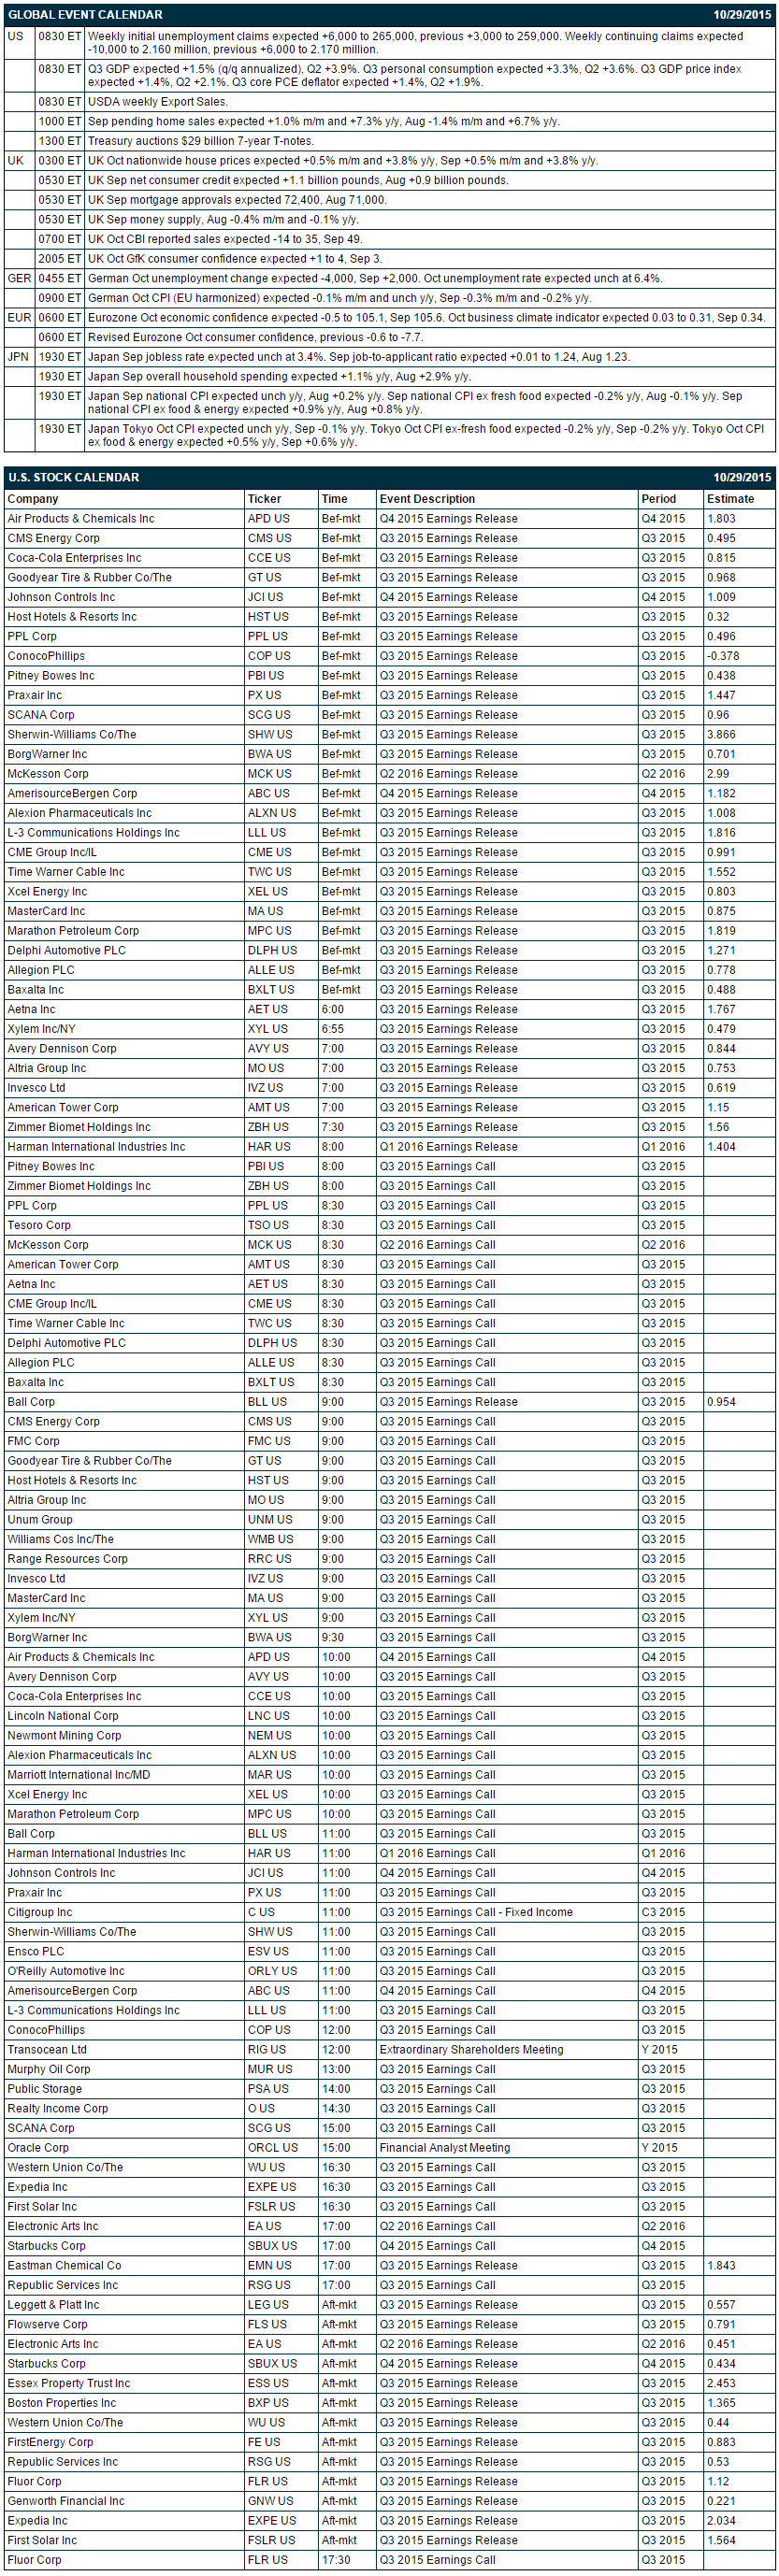
Task: Click the 'GLOBAL EVENT CALENDAR' header title
Action: coord(85,15)
